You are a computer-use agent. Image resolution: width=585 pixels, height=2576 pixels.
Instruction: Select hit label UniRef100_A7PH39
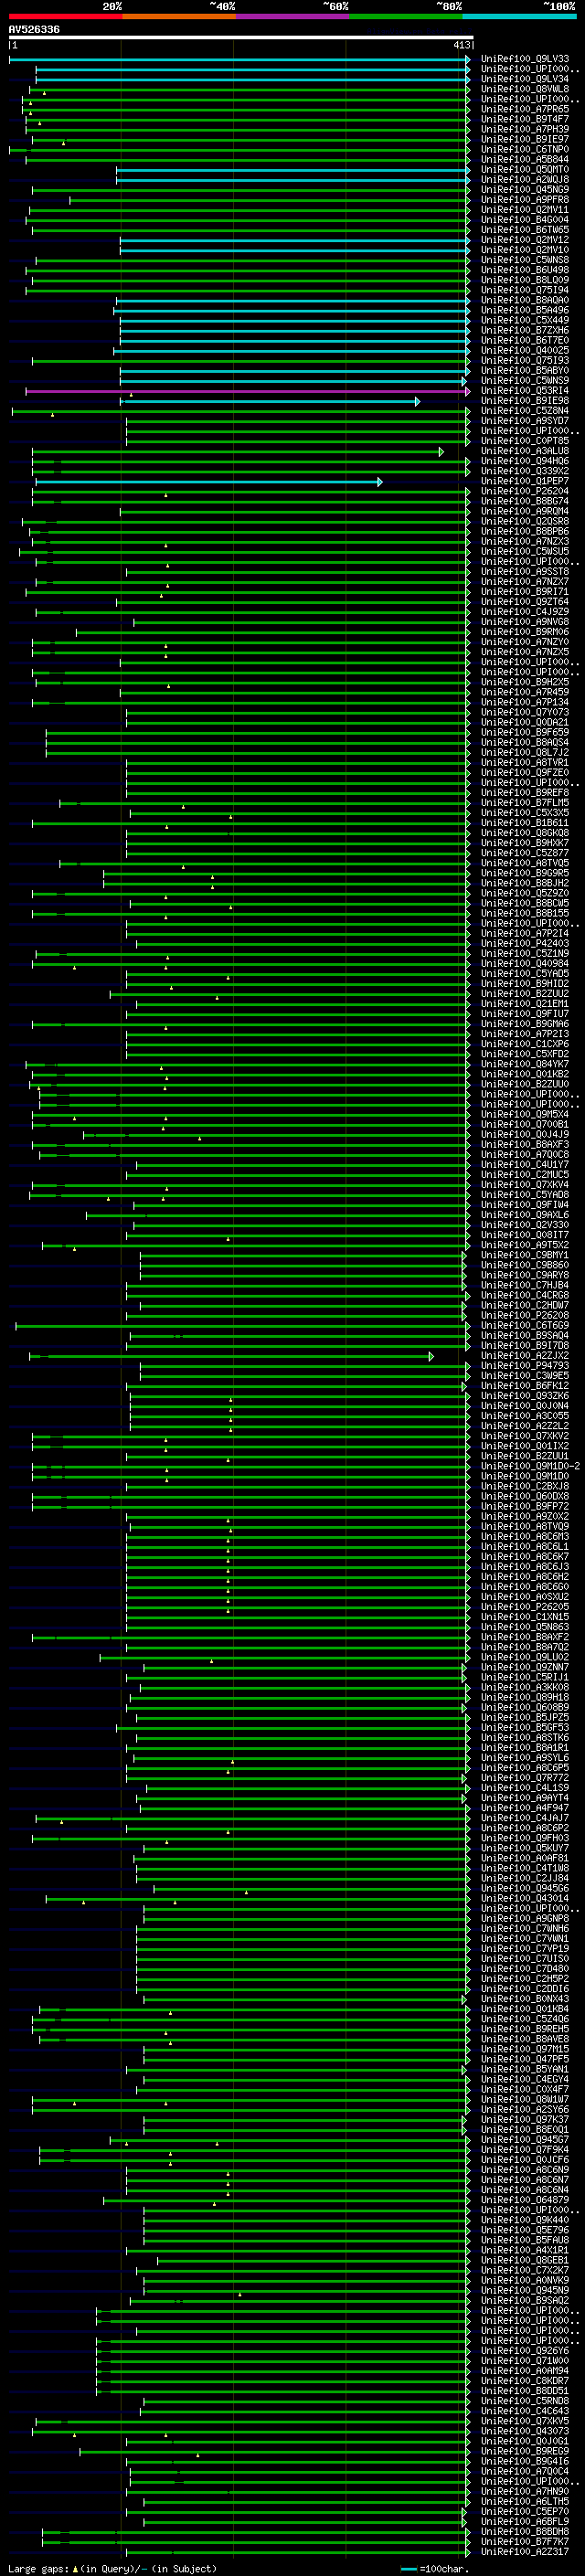click(525, 129)
